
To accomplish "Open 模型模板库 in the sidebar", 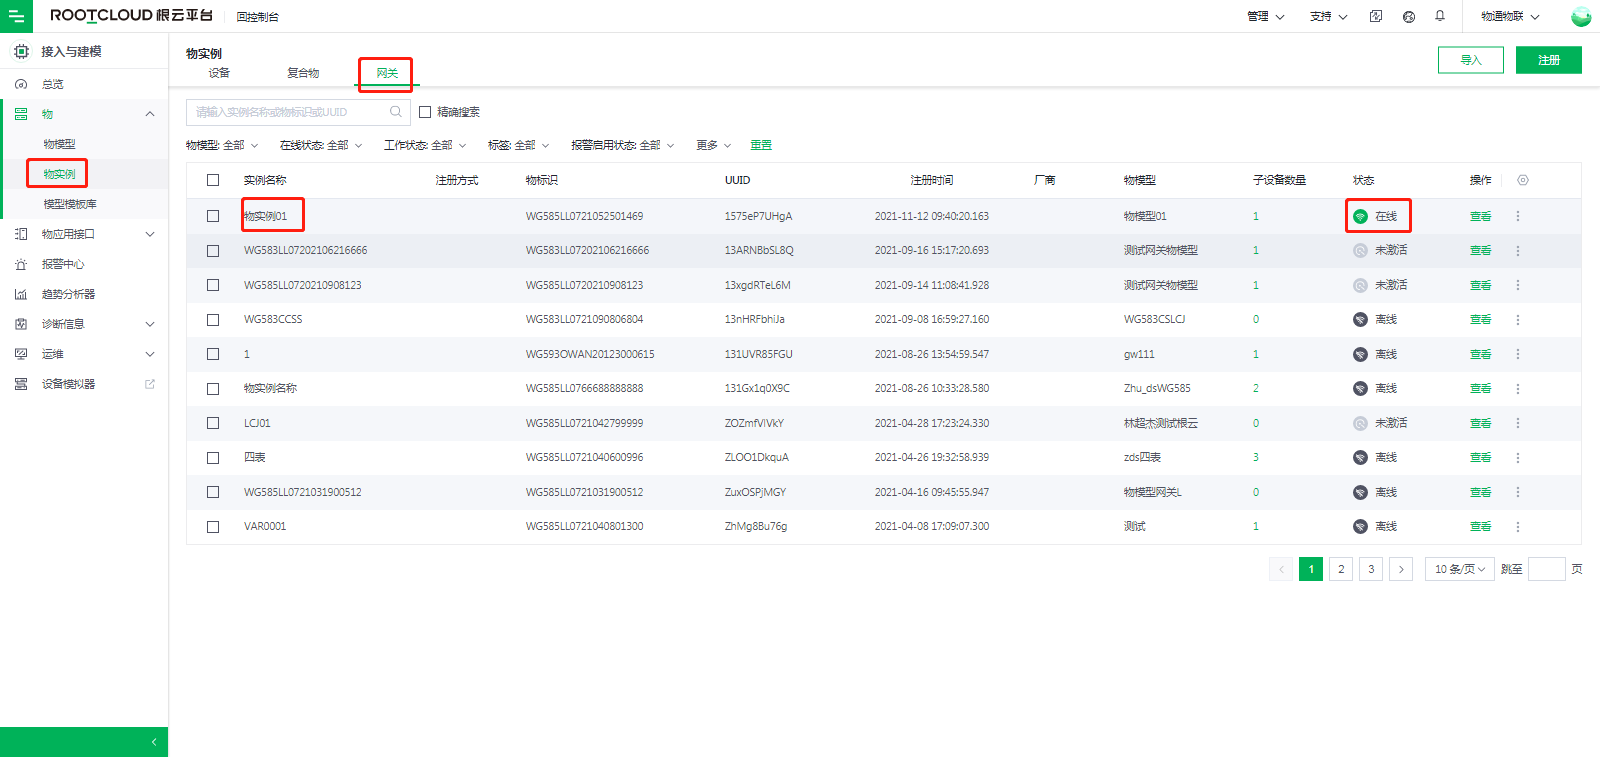I will [70, 204].
